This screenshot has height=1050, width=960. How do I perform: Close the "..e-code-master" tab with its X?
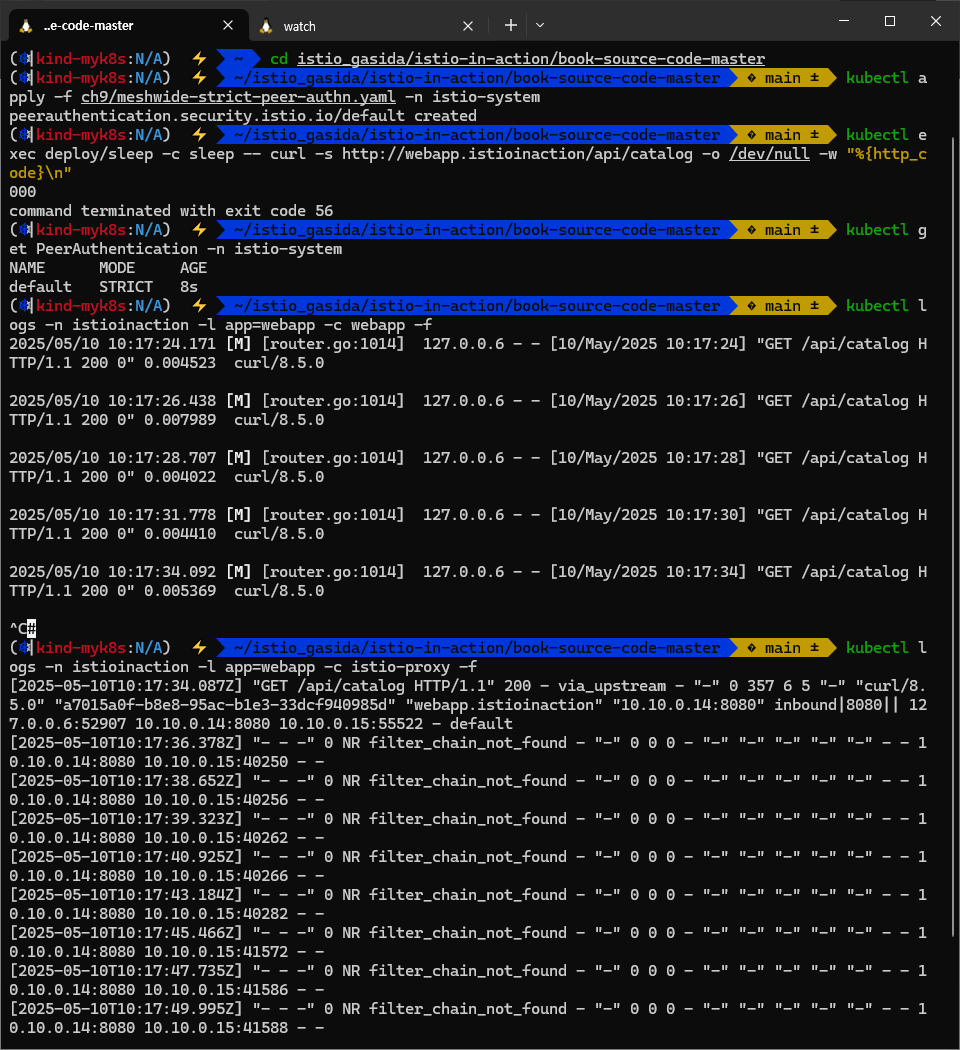[228, 25]
